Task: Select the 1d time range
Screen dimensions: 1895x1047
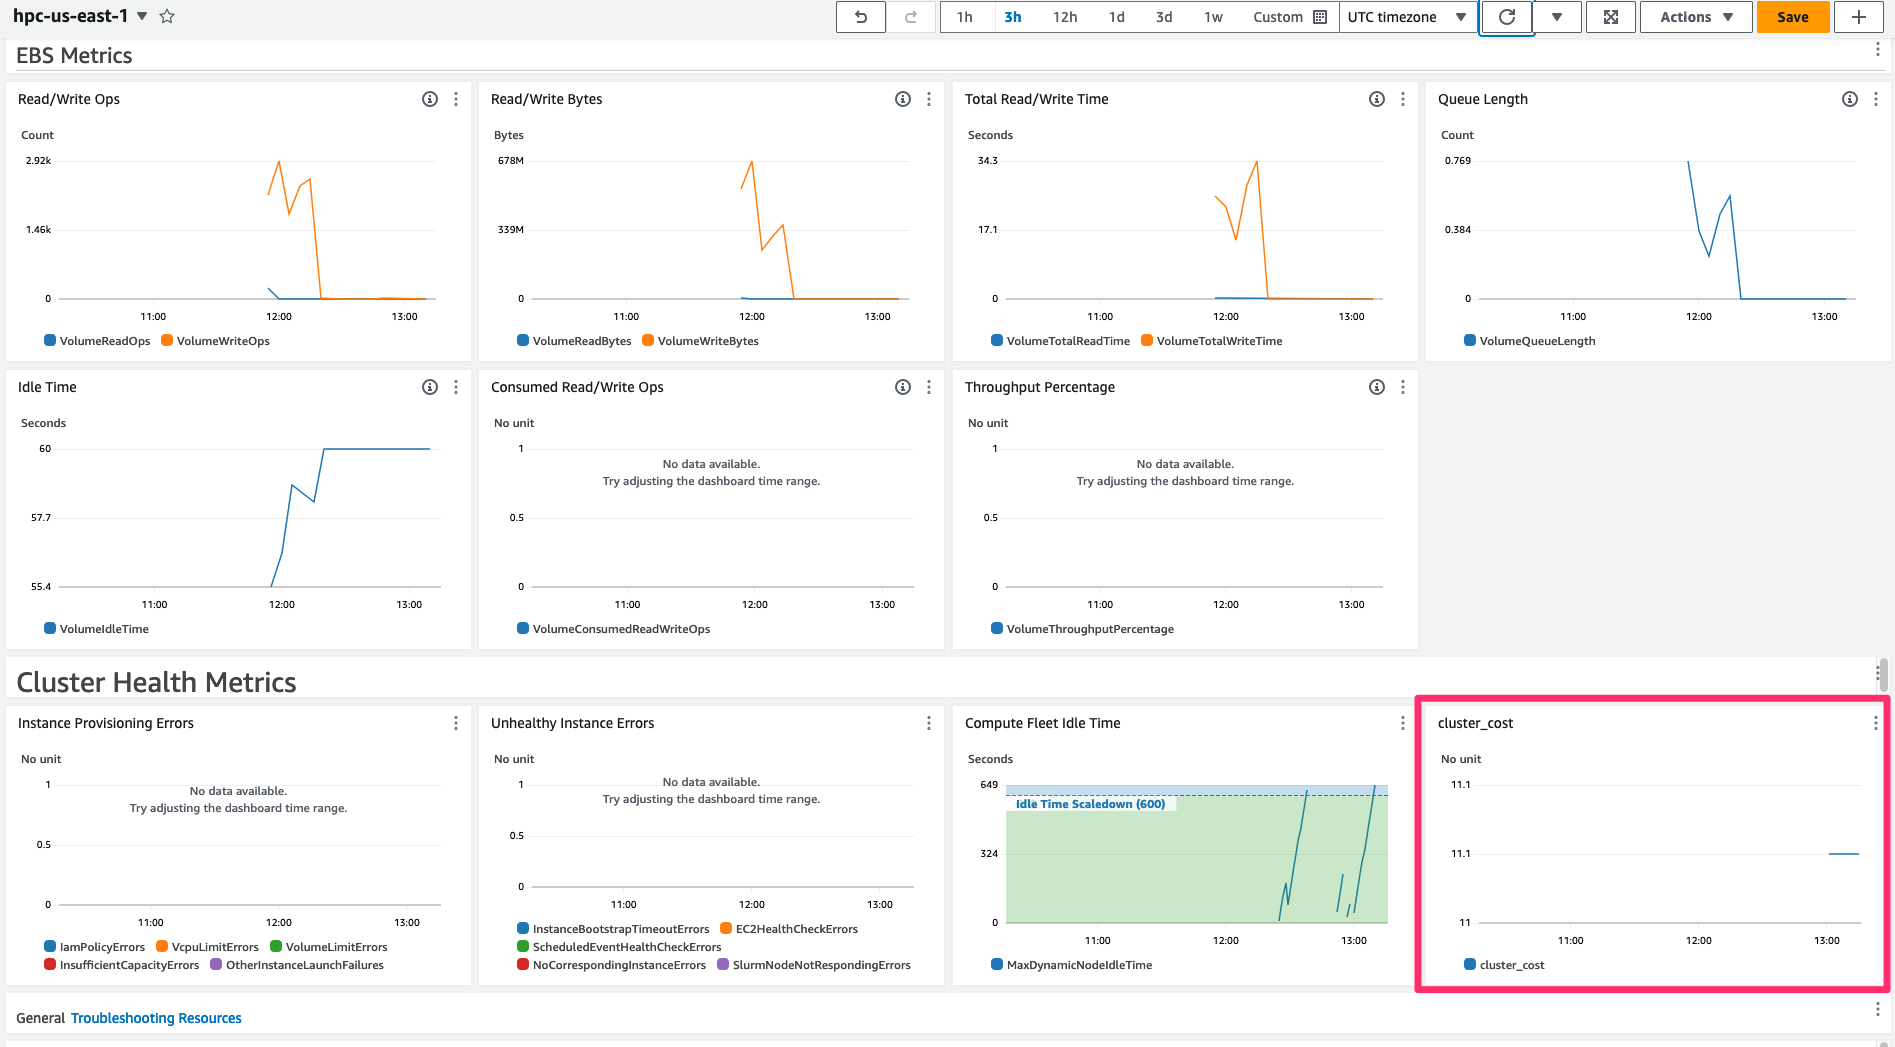Action: [1117, 17]
